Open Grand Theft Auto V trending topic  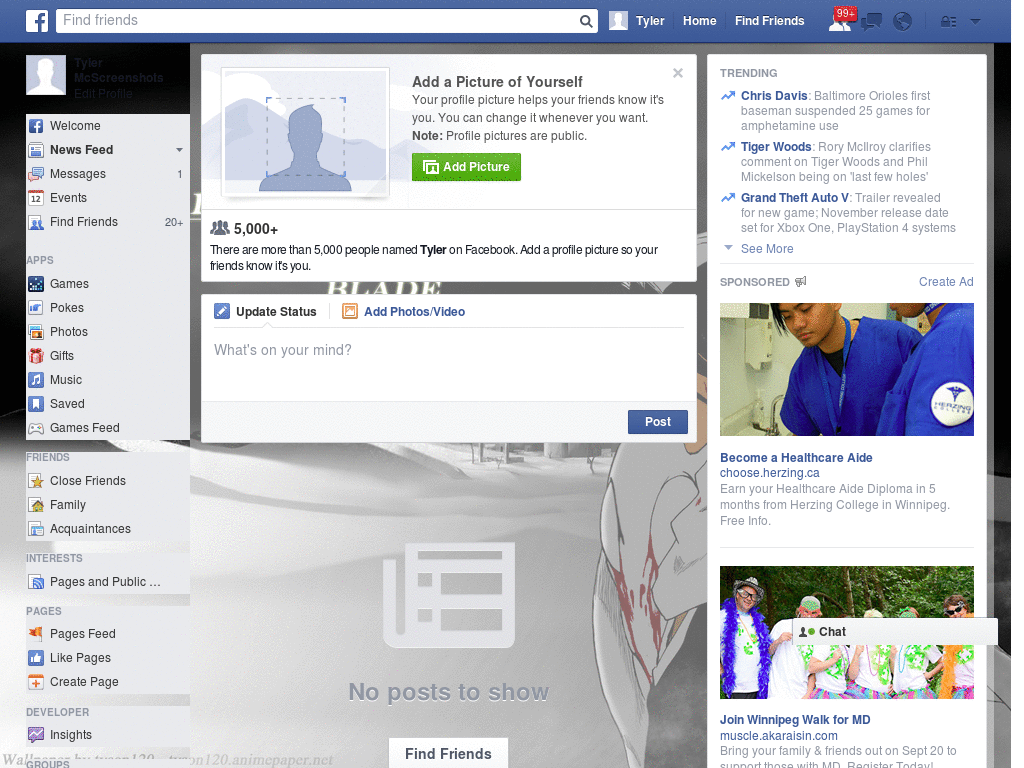(795, 198)
